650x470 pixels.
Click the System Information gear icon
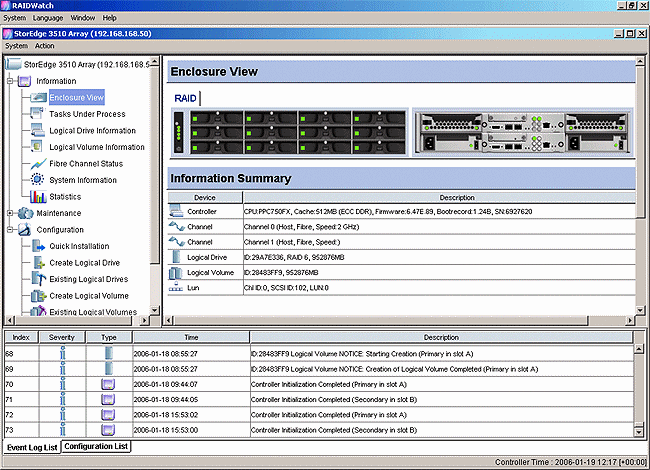tap(37, 179)
